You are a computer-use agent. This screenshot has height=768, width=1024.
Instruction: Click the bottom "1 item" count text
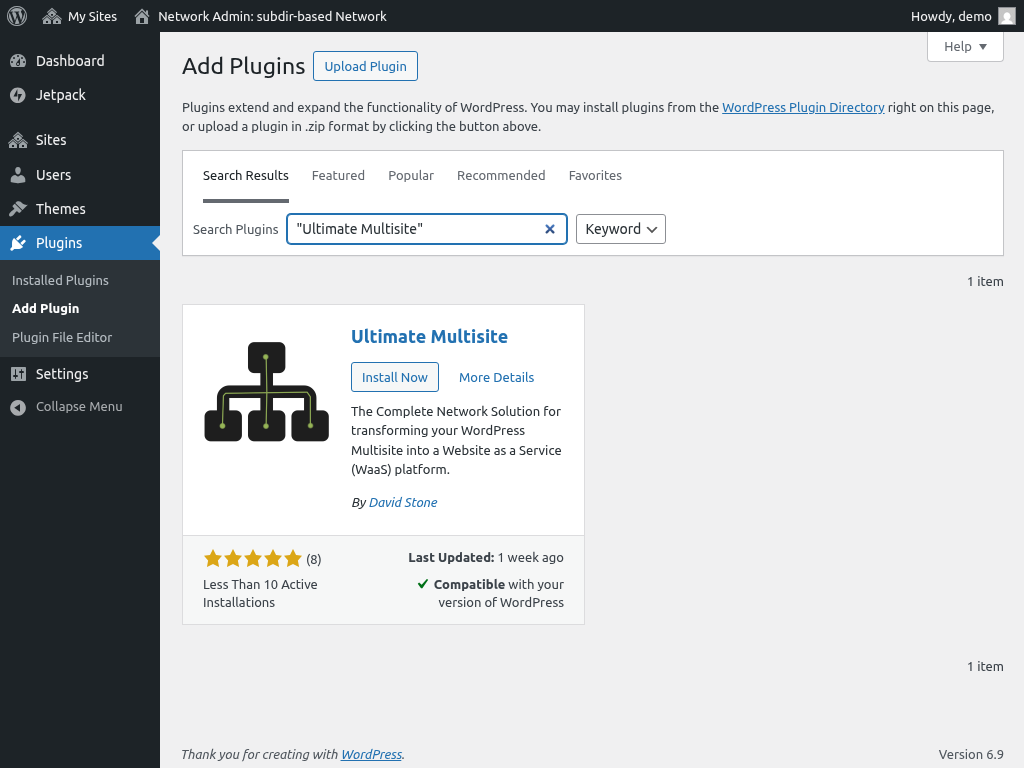tap(985, 667)
